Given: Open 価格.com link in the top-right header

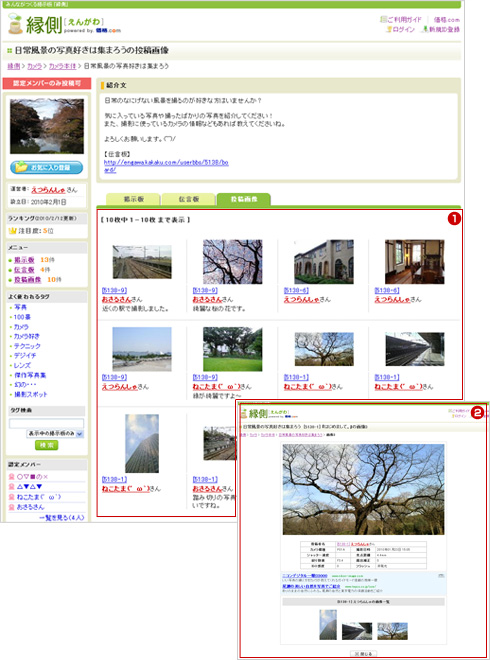Looking at the screenshot, I should 446,19.
